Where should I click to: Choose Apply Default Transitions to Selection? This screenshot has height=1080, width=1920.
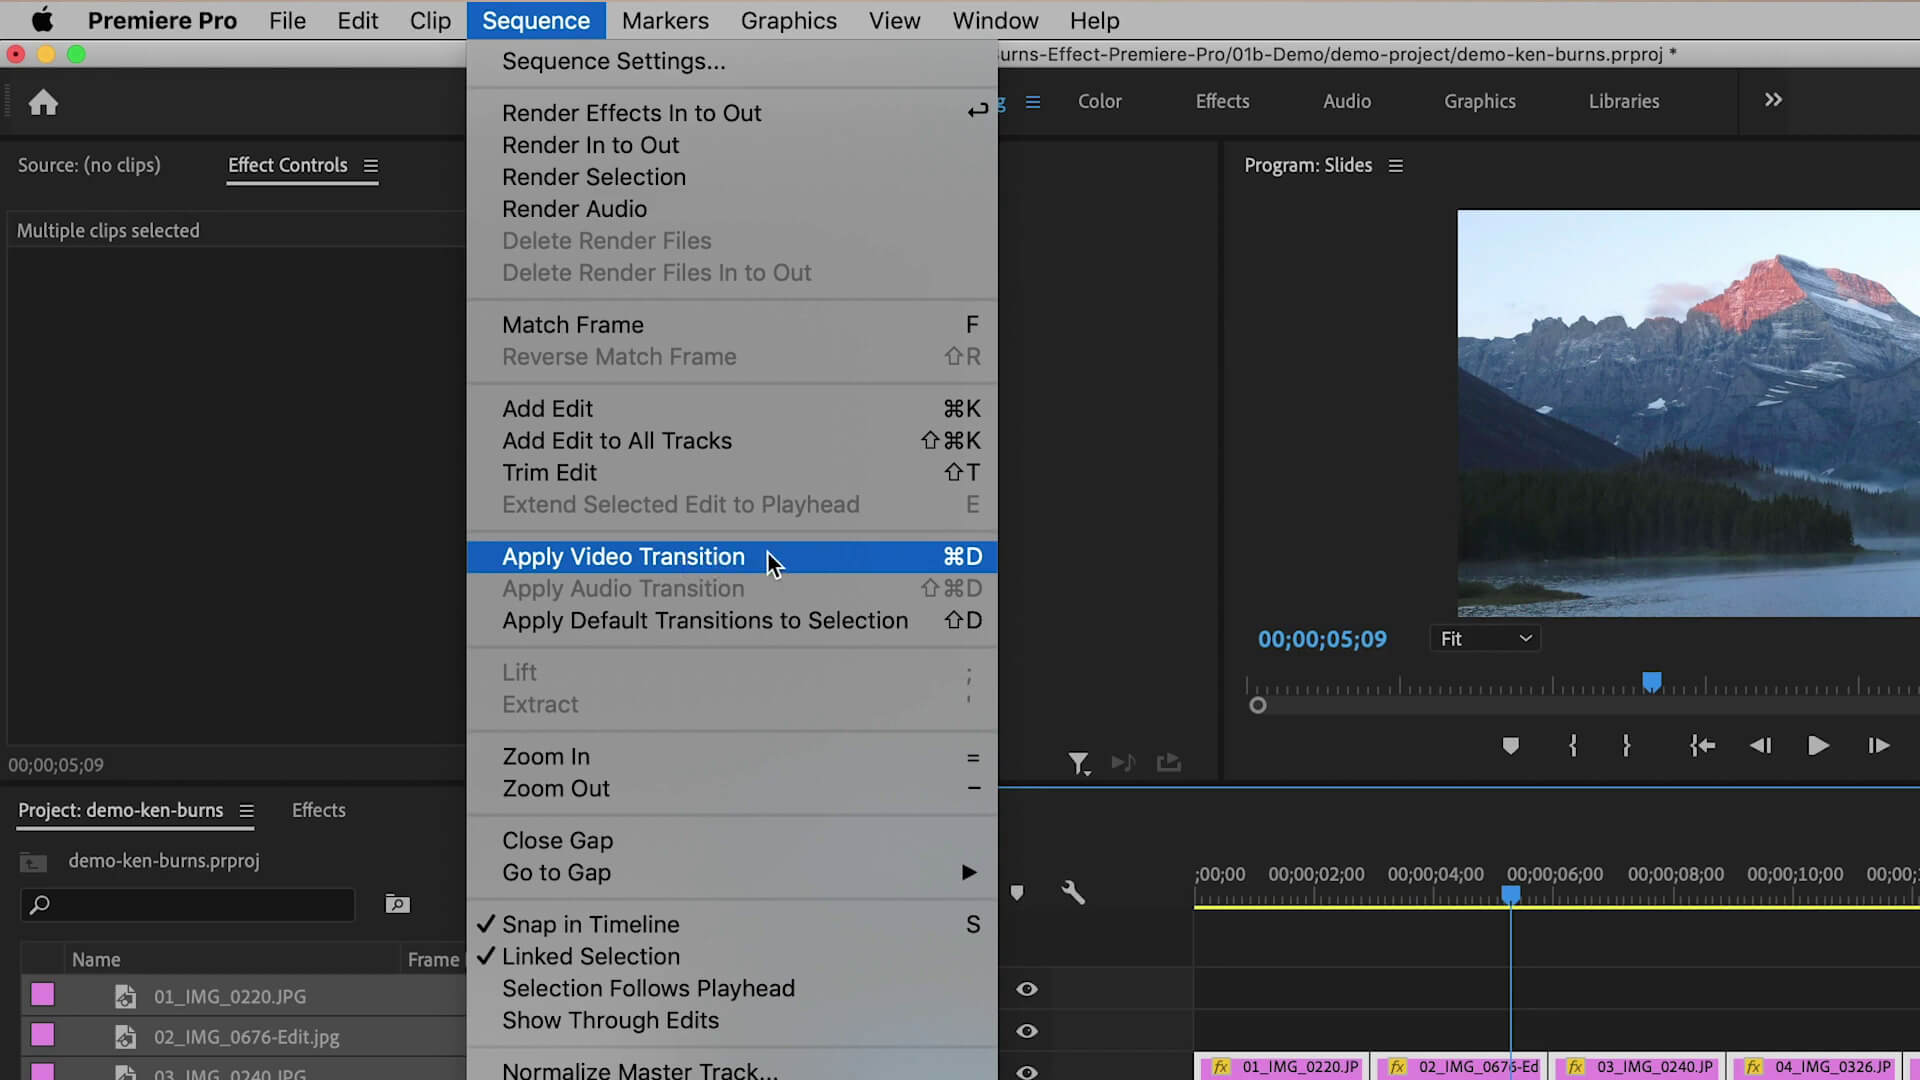[x=732, y=621]
